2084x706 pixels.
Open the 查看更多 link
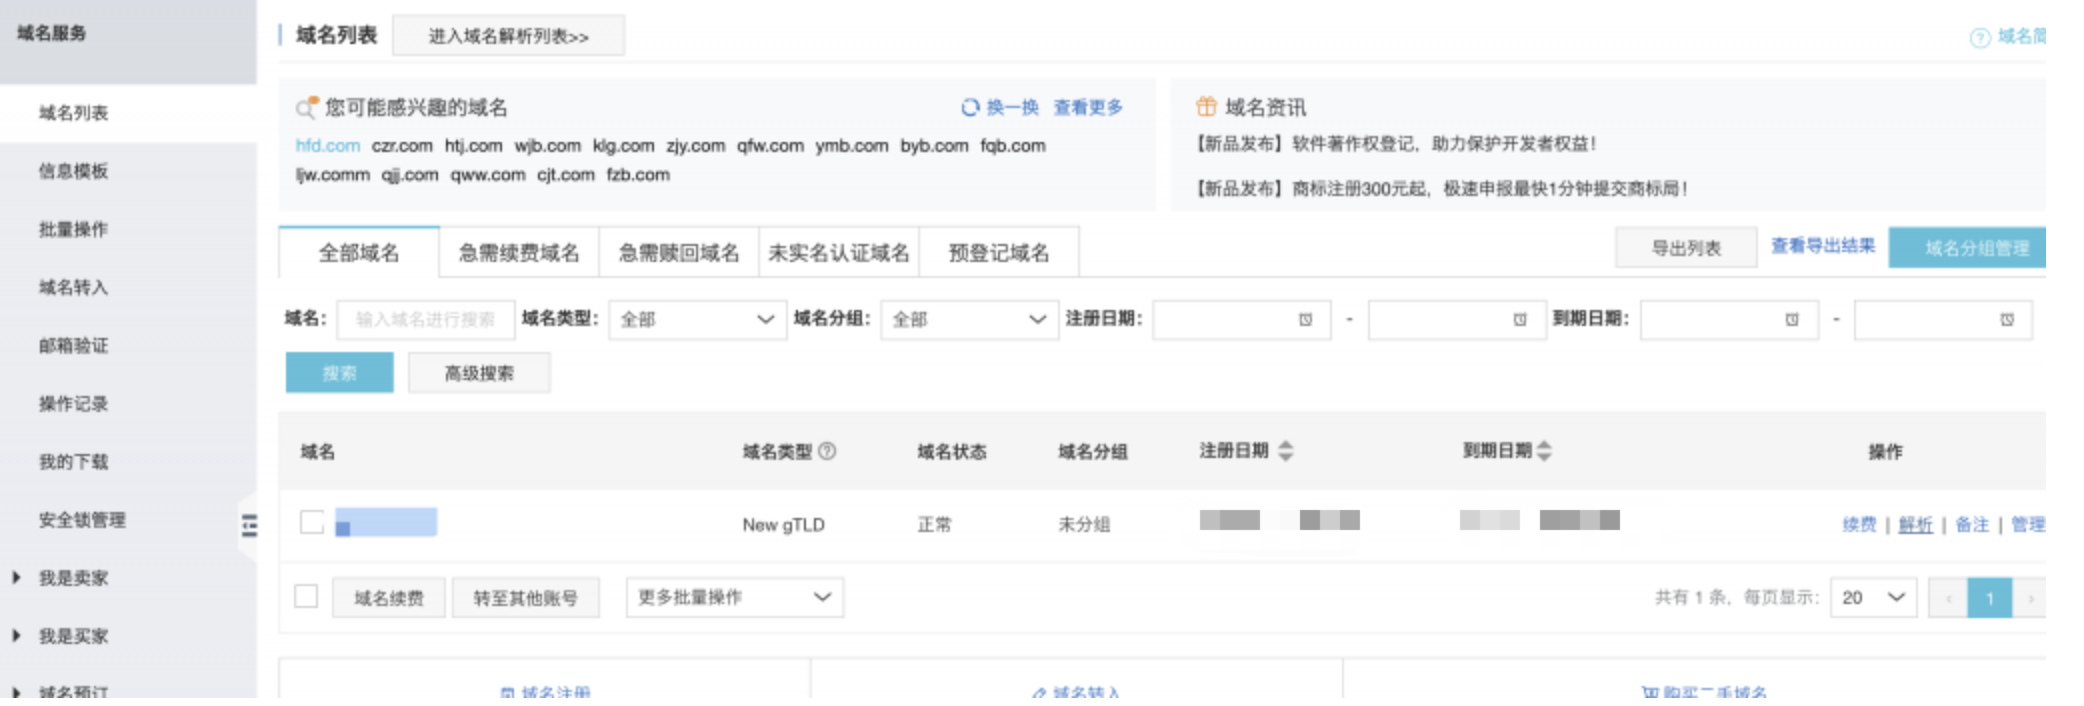click(1088, 107)
